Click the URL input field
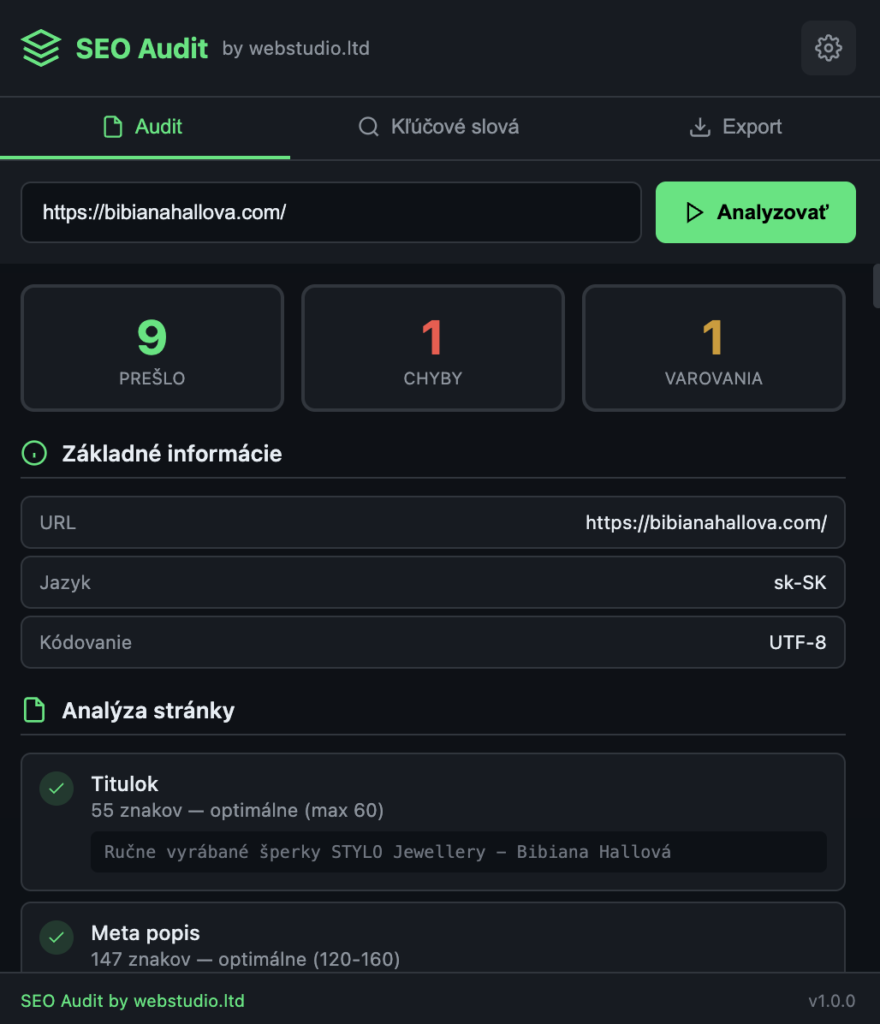The image size is (880, 1024). pyautogui.click(x=330, y=212)
